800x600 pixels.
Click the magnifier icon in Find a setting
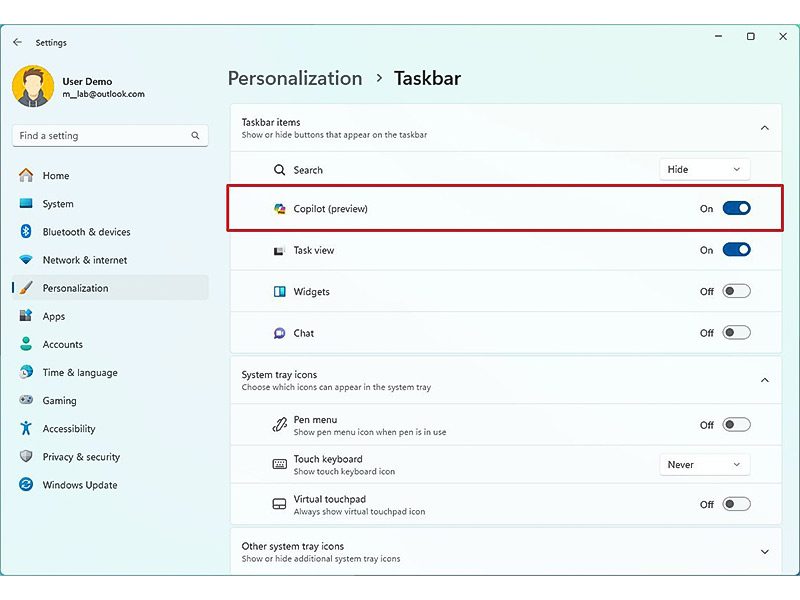tap(195, 136)
